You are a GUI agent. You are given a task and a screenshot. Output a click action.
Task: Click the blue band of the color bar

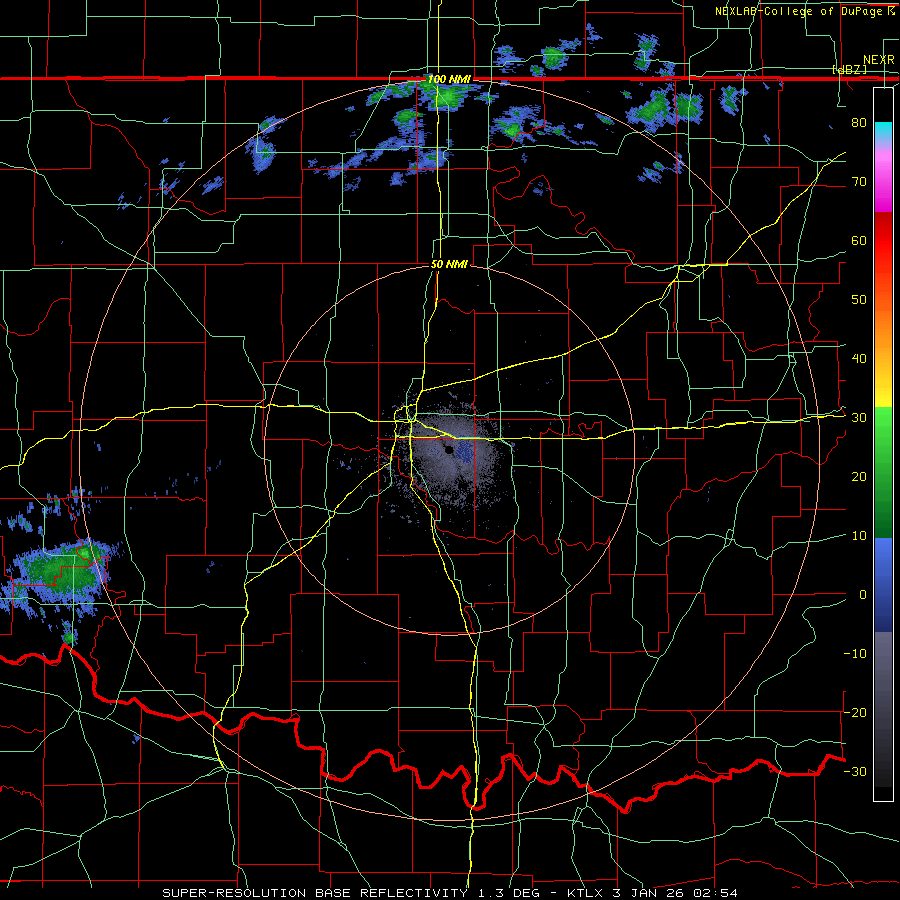tap(883, 585)
